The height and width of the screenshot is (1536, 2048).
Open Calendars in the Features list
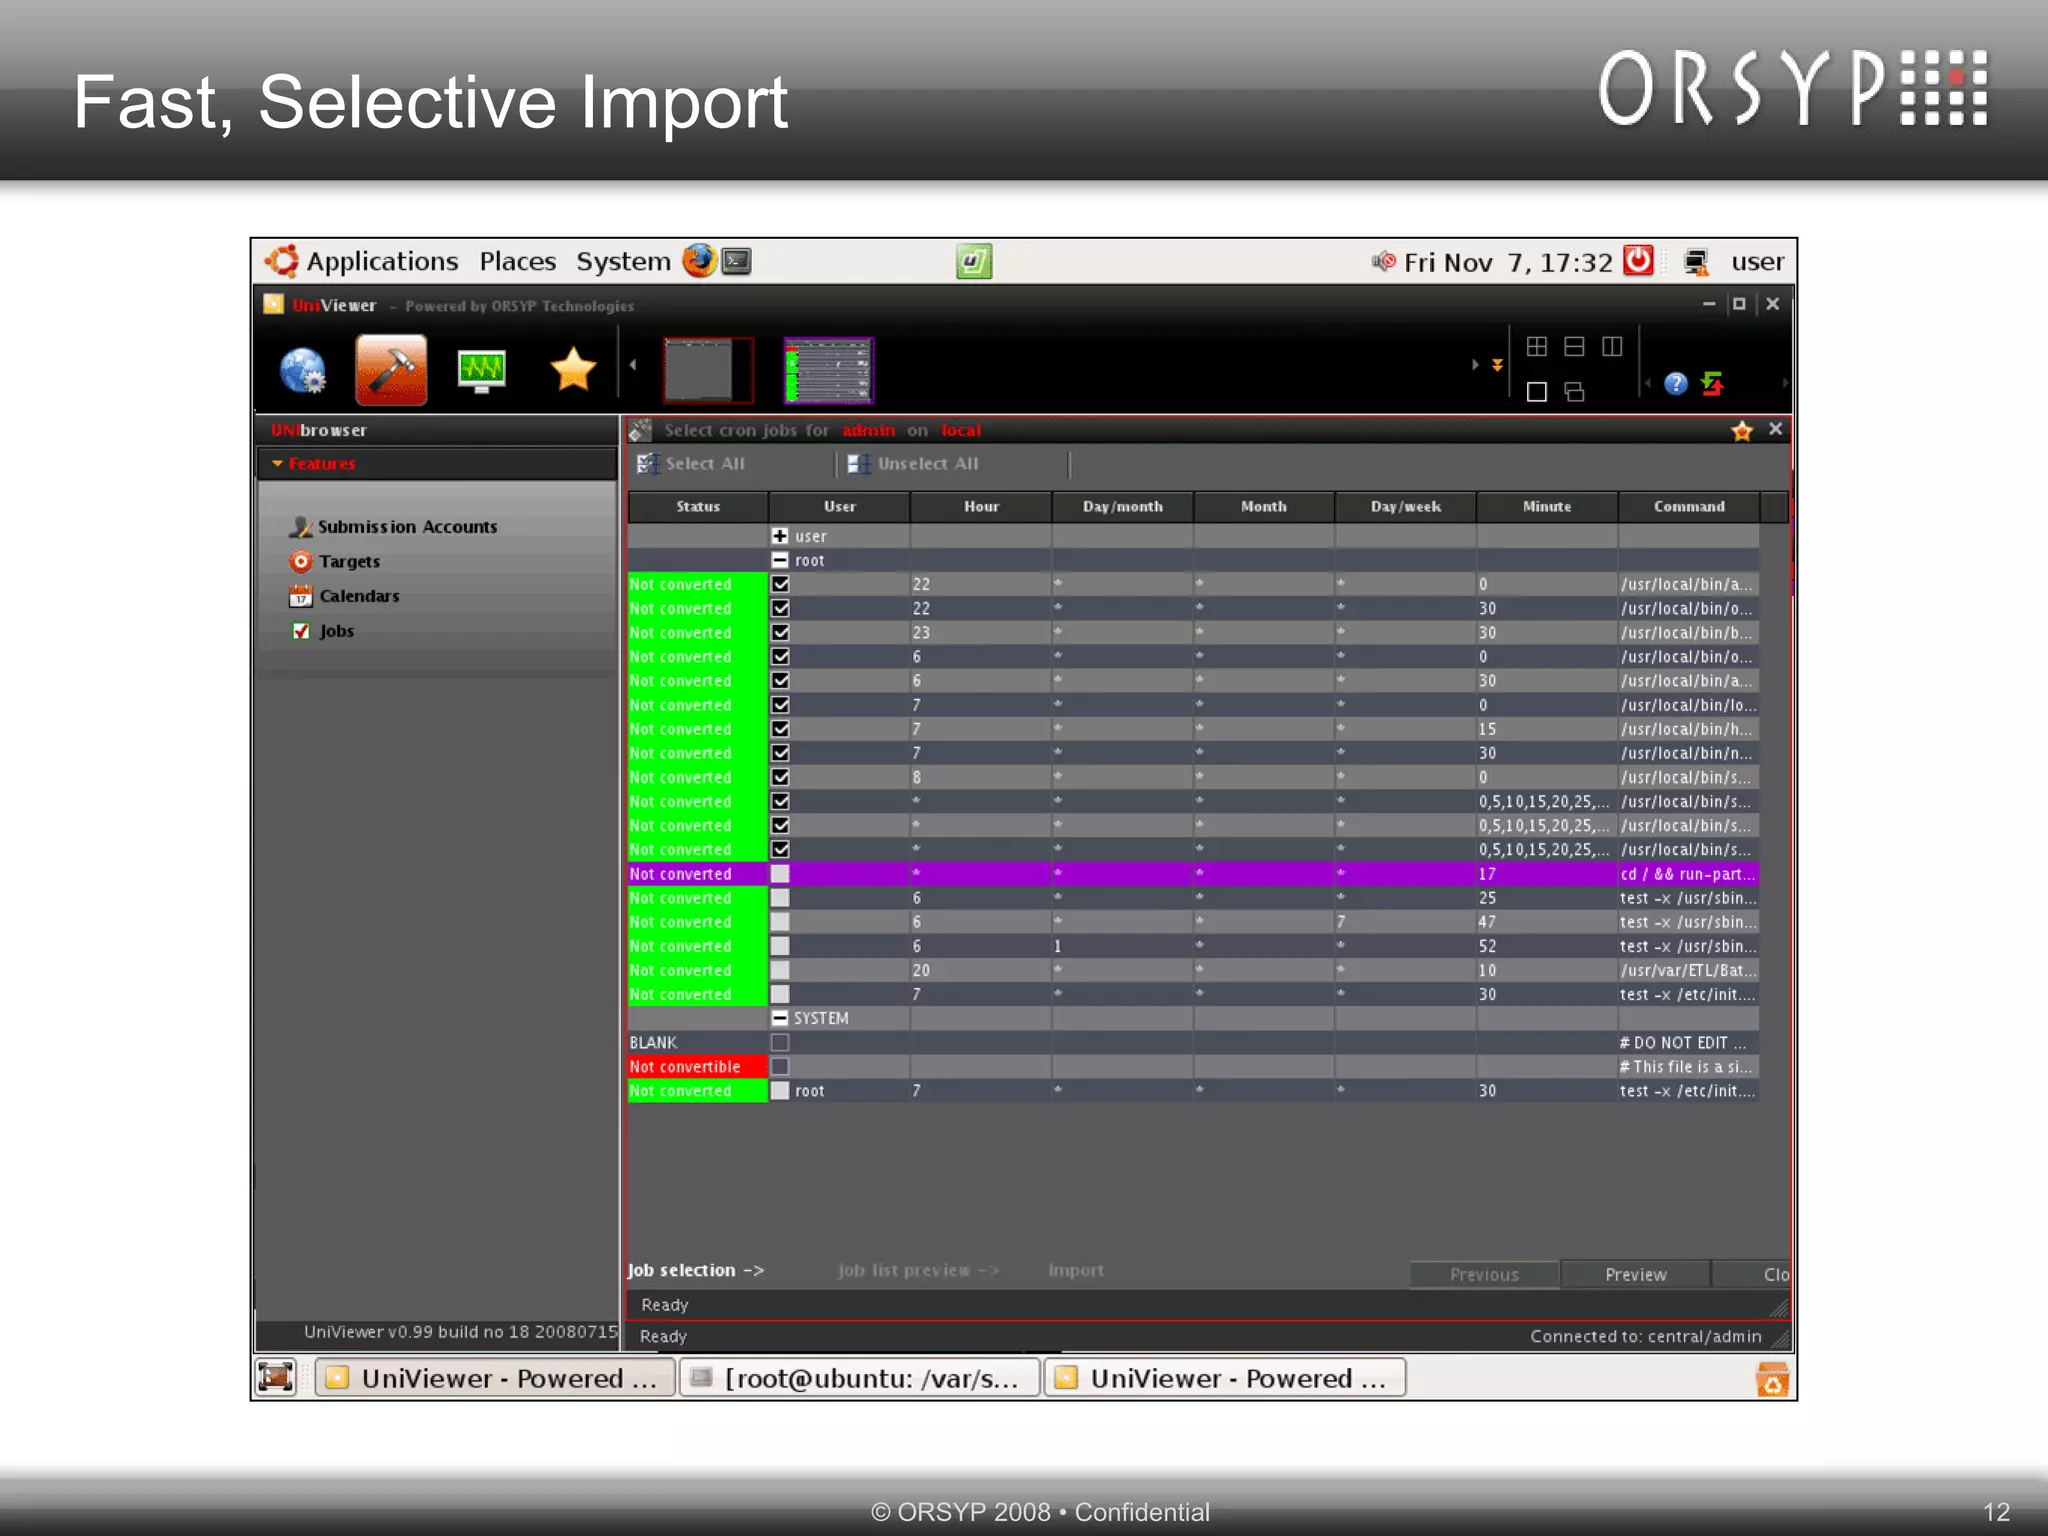(359, 596)
